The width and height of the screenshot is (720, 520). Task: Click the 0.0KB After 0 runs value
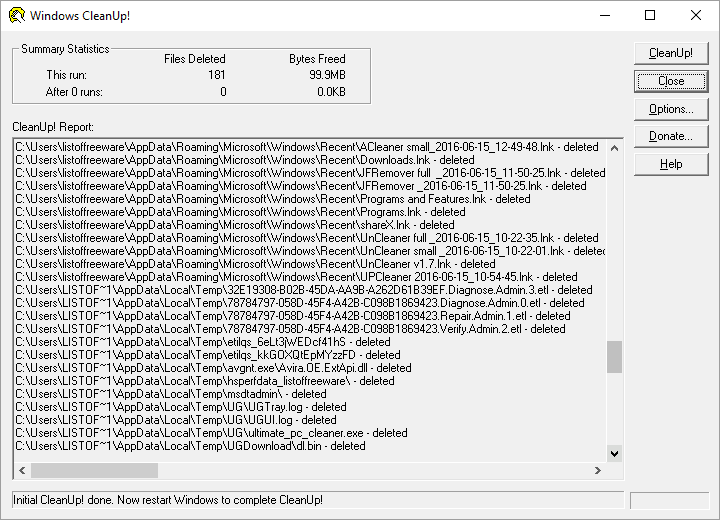[331, 92]
